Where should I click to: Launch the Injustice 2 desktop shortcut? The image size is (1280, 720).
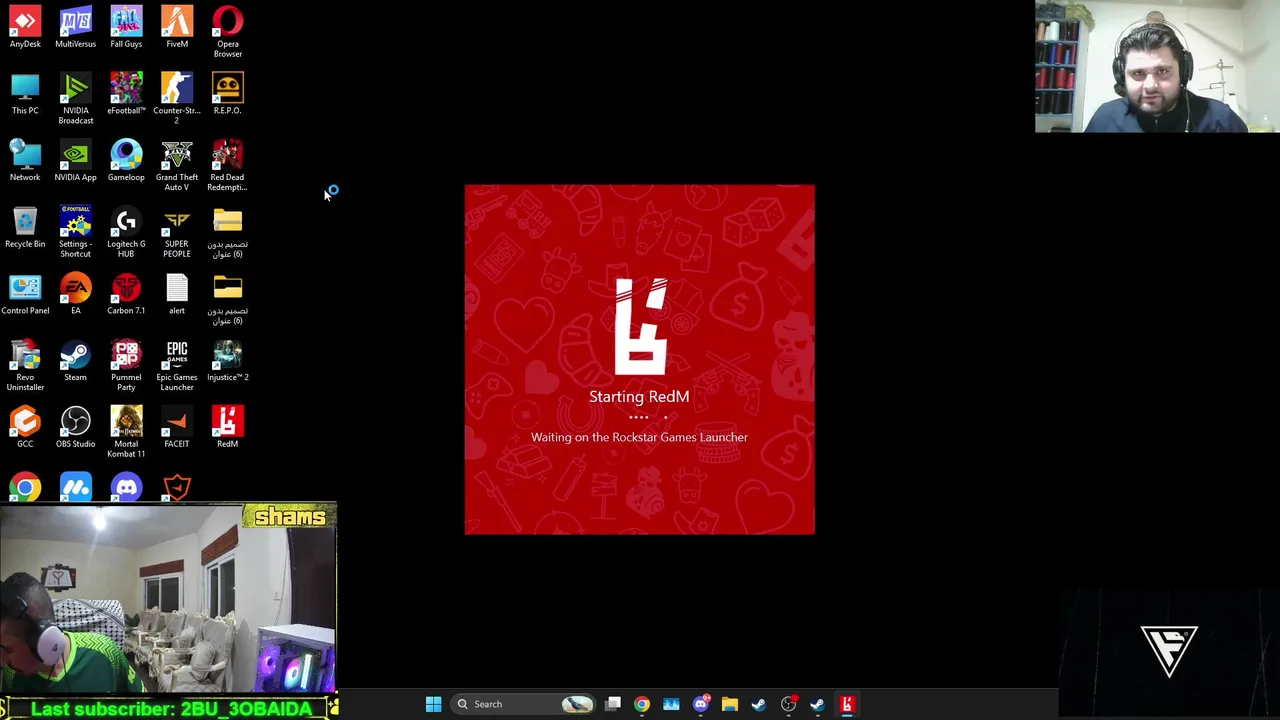coord(228,361)
